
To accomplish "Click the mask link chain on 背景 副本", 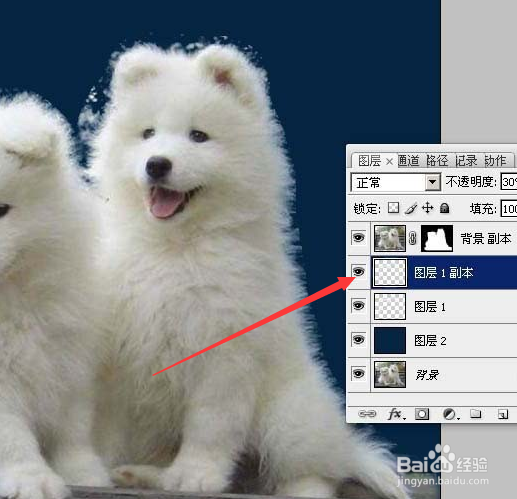I will coord(413,238).
